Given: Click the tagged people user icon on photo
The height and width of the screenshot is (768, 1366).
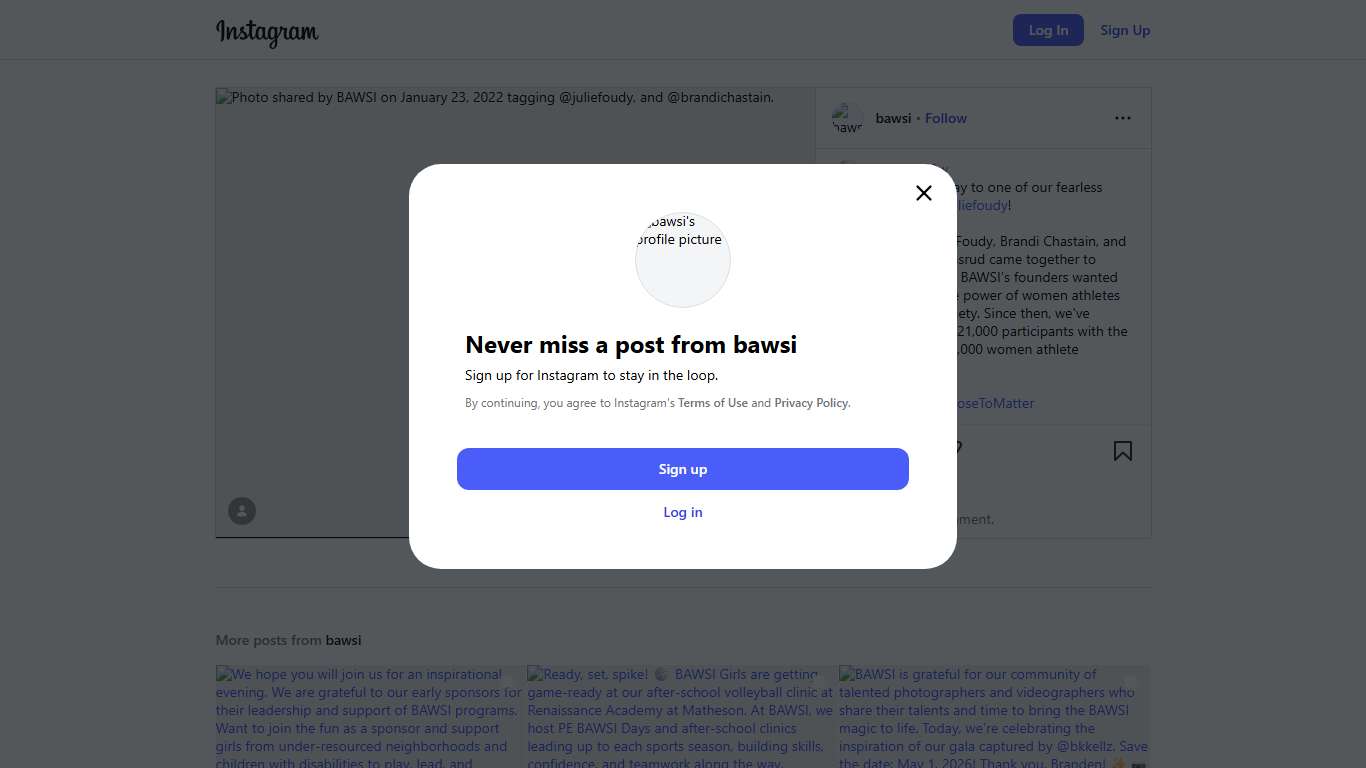Looking at the screenshot, I should (242, 511).
